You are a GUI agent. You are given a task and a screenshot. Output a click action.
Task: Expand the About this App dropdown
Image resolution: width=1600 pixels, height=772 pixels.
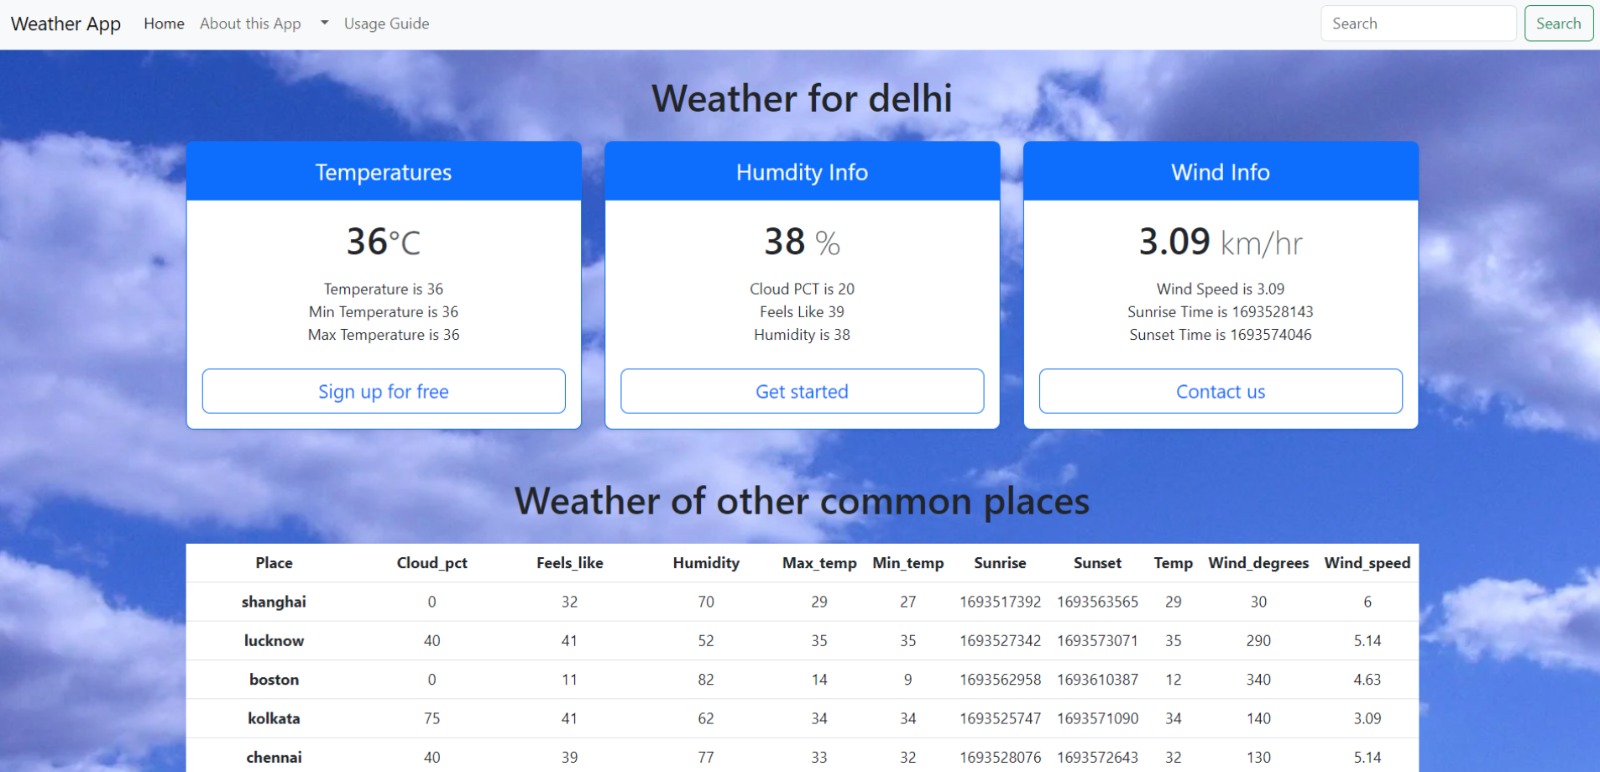pyautogui.click(x=251, y=24)
